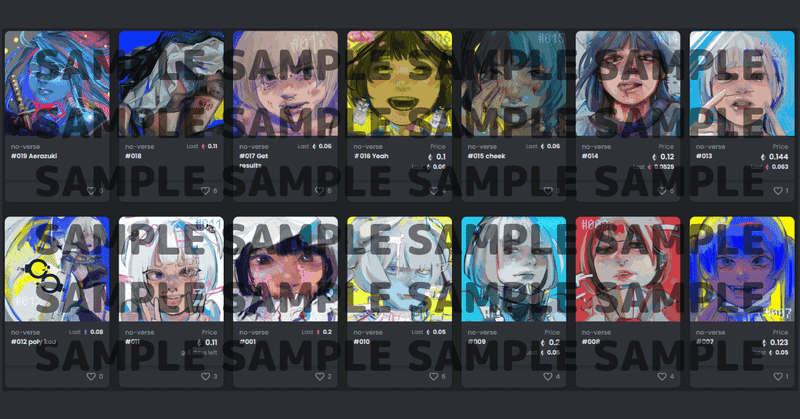This screenshot has width=800, height=419.
Task: Open the #015 cheek item title
Action: 486,156
